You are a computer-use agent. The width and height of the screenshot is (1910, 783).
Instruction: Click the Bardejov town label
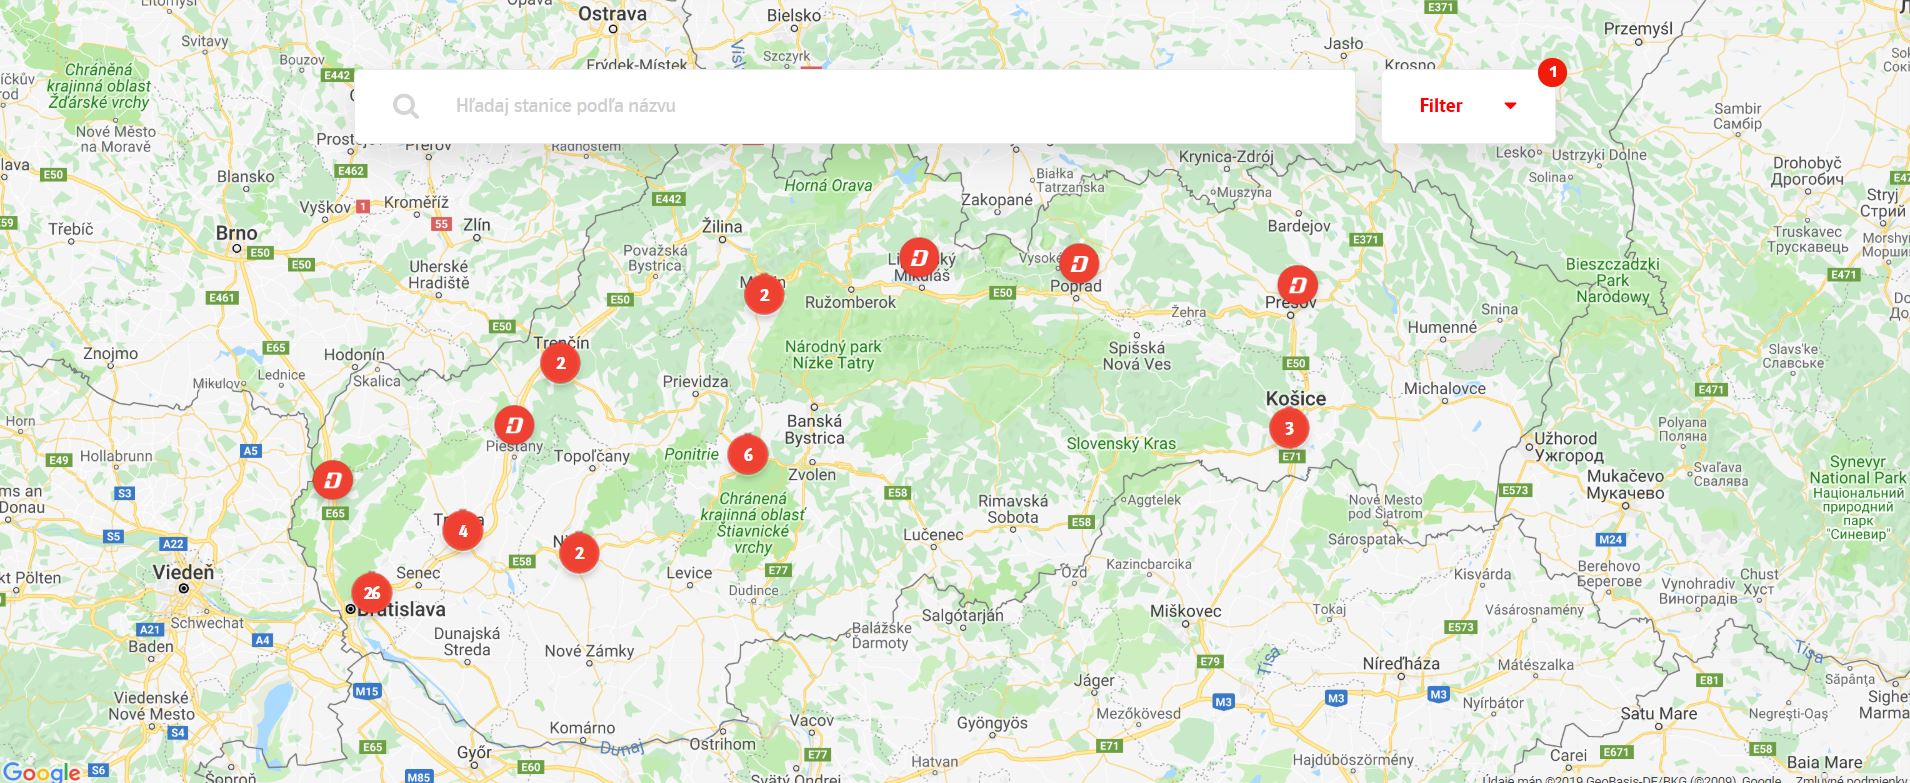(x=1299, y=226)
